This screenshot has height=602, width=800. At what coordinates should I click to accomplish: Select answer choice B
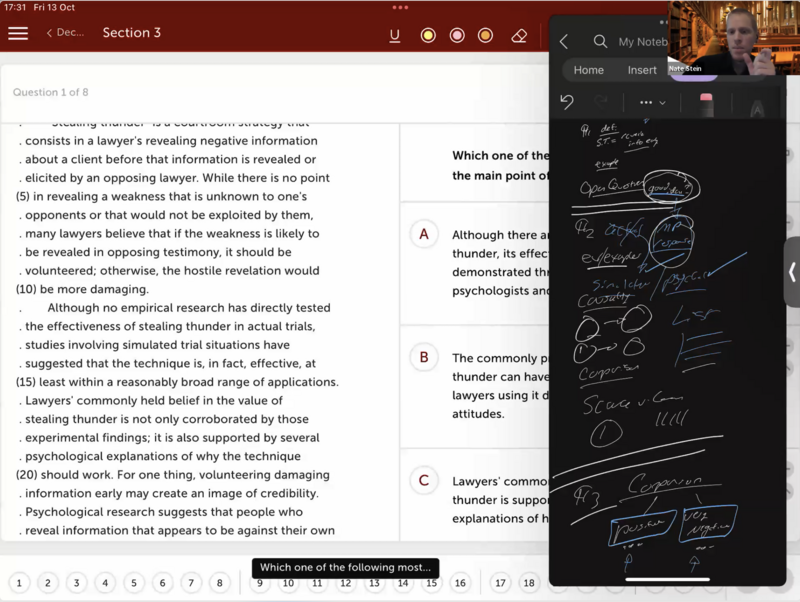pyautogui.click(x=424, y=357)
